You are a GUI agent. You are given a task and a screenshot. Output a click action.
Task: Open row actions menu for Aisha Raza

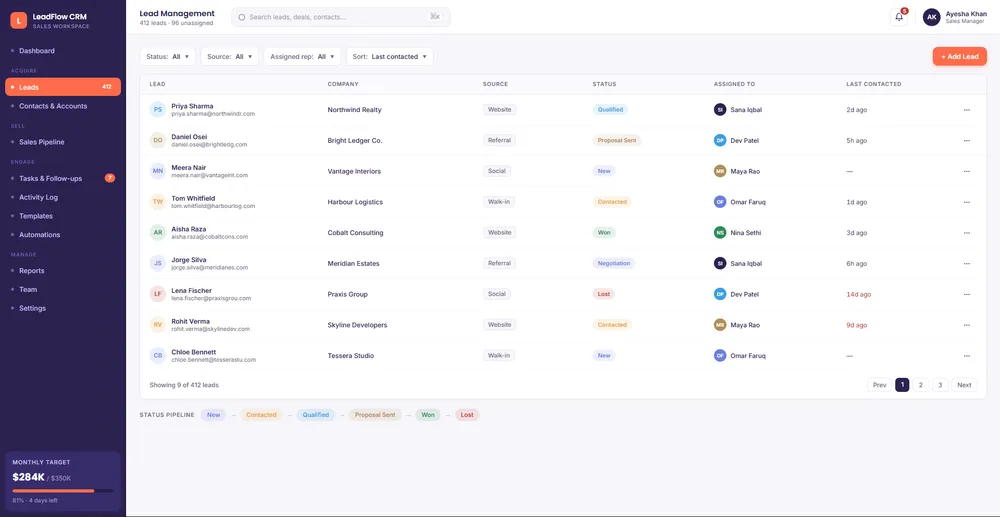(x=966, y=233)
